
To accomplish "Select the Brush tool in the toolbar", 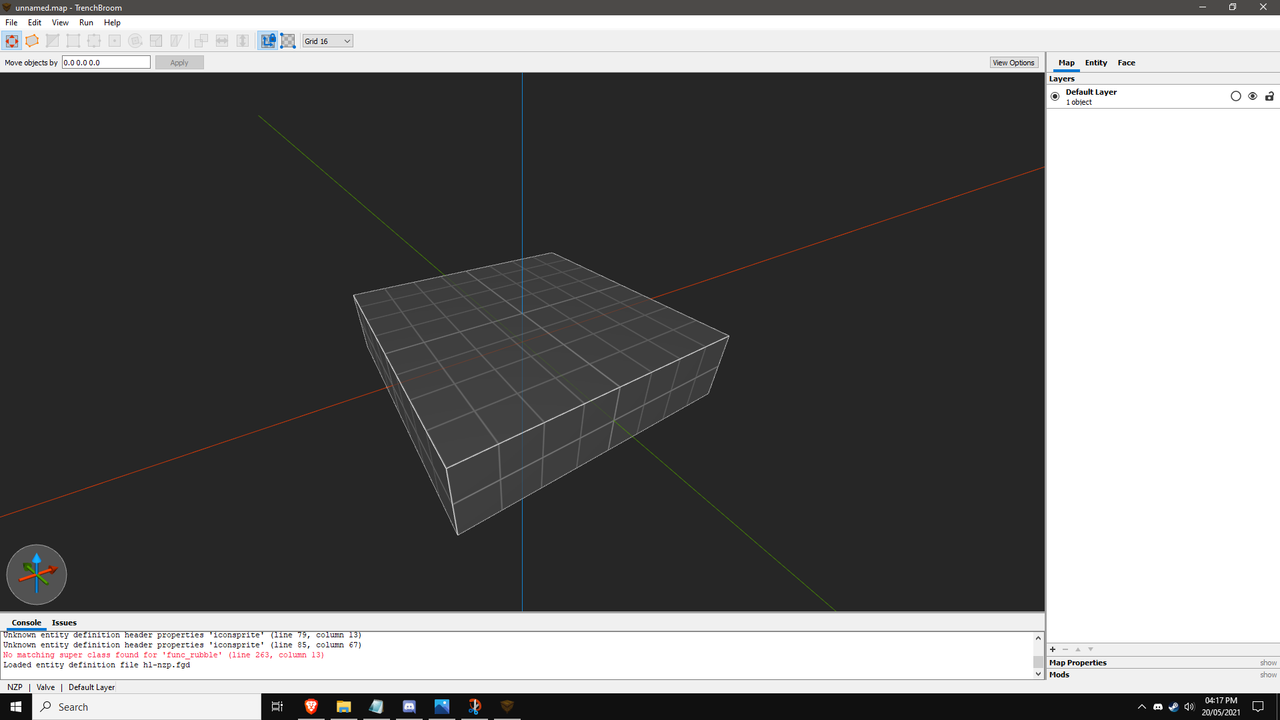I will click(31, 40).
